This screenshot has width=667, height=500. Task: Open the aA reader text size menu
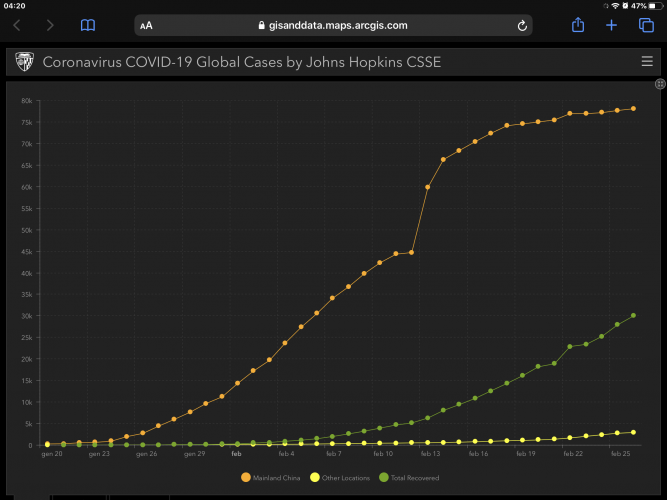point(146,25)
